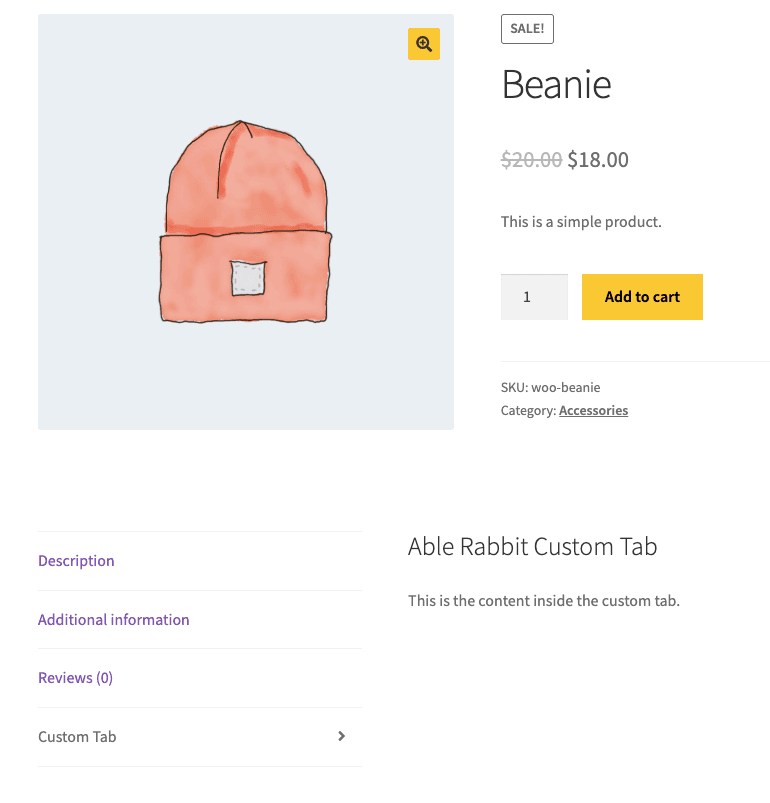Click the Category label text
This screenshot has height=803, width=770.
click(528, 410)
